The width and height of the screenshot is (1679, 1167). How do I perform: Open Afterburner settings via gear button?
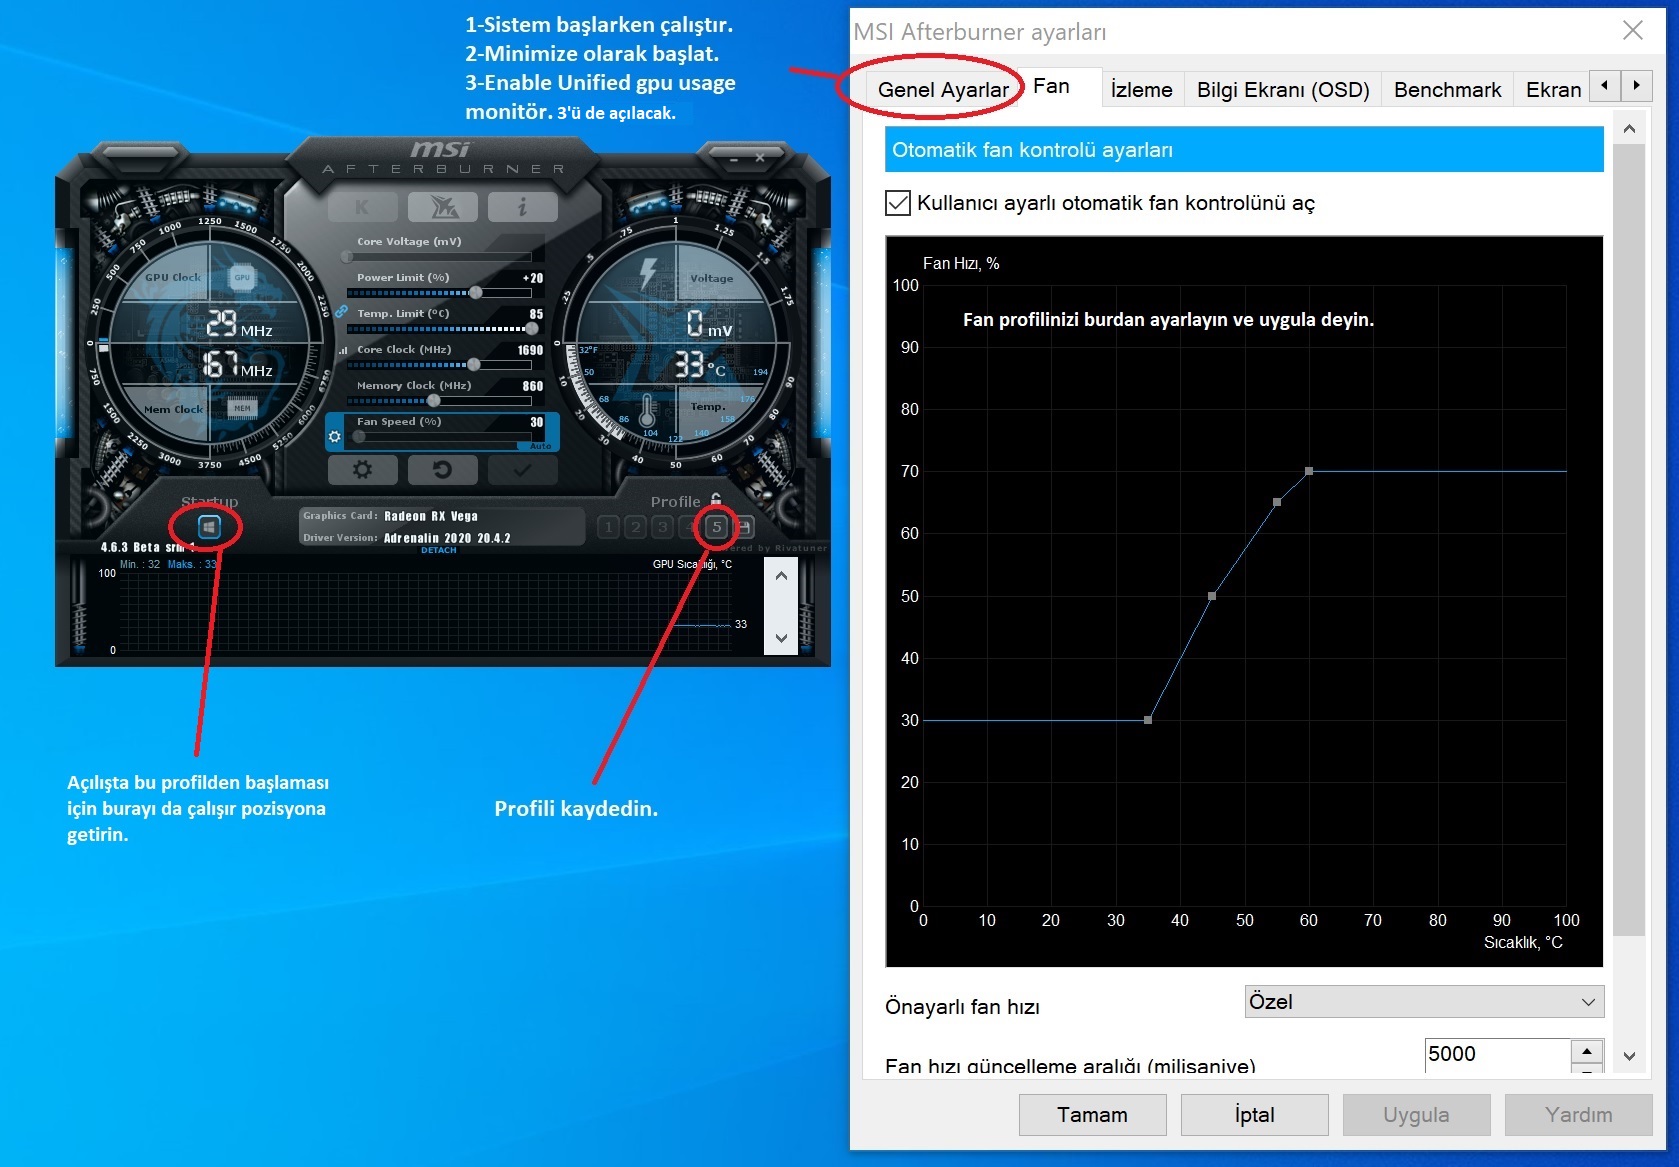point(362,469)
